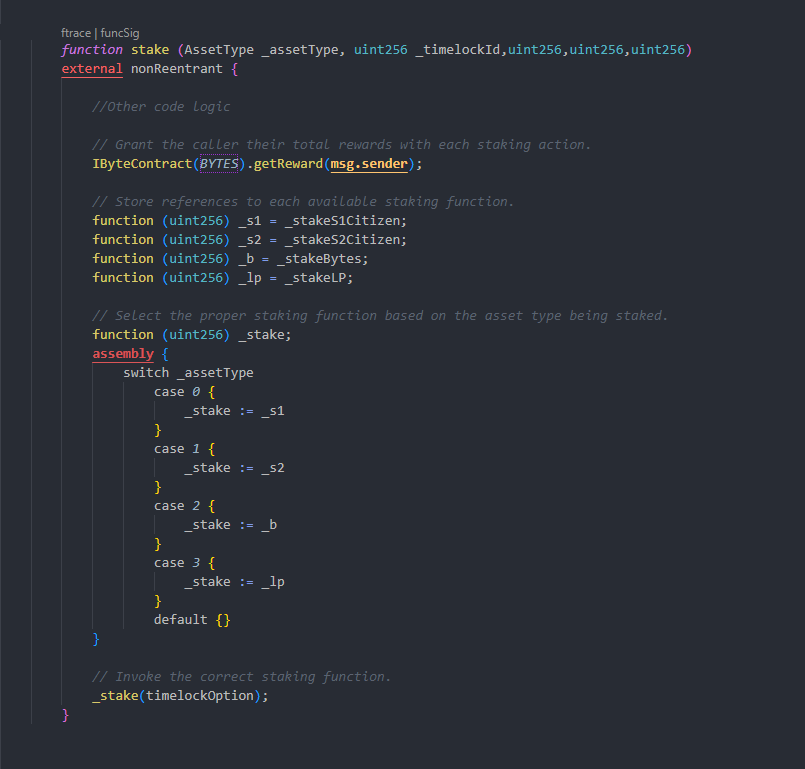The height and width of the screenshot is (769, 805).
Task: Click the getReward method call
Action: click(288, 164)
